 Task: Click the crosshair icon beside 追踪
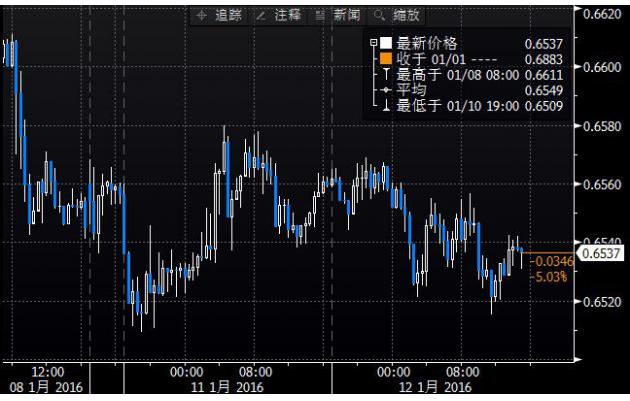(202, 16)
